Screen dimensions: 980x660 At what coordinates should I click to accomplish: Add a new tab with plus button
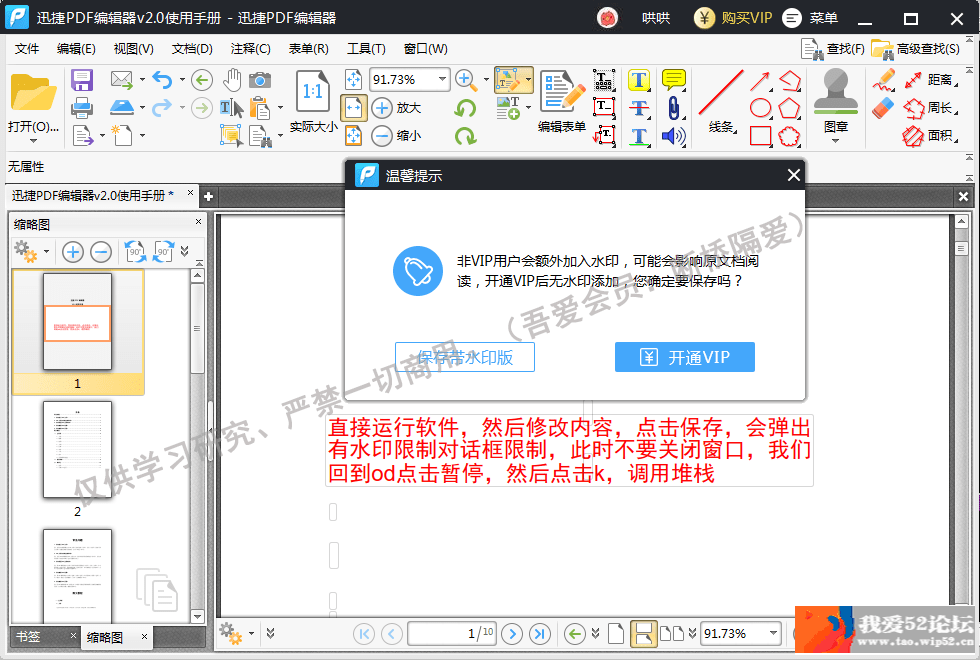coord(208,196)
